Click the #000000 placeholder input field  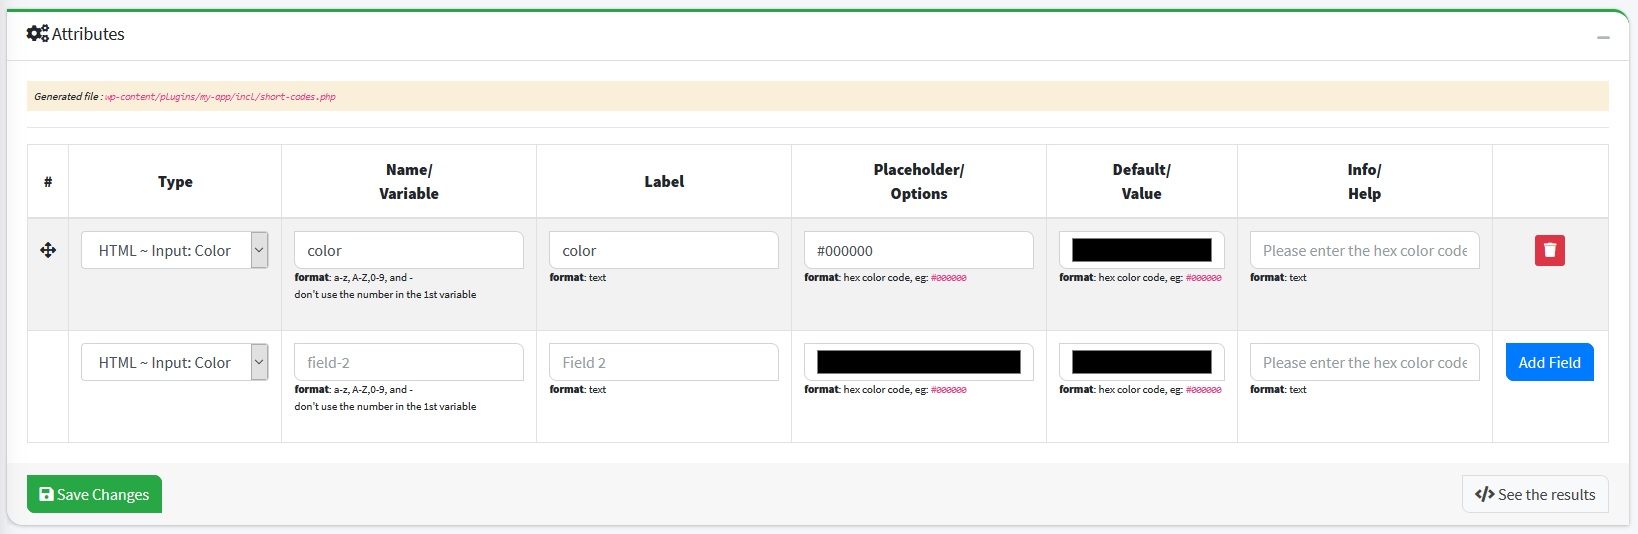tap(918, 250)
